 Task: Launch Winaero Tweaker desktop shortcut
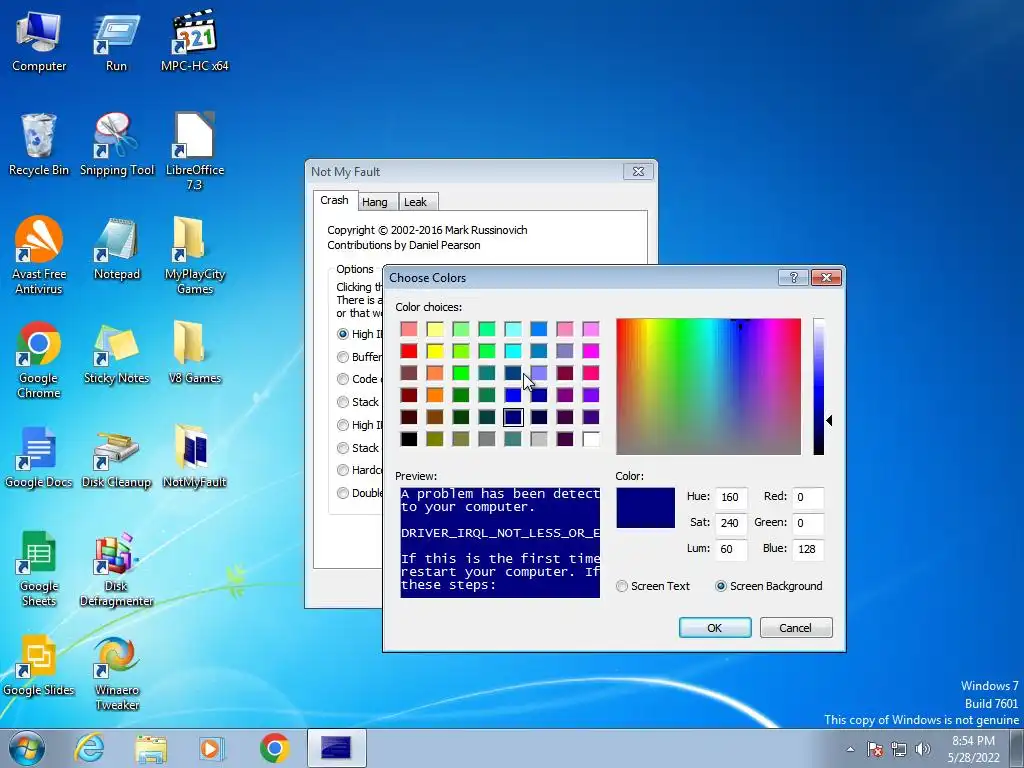pos(116,673)
